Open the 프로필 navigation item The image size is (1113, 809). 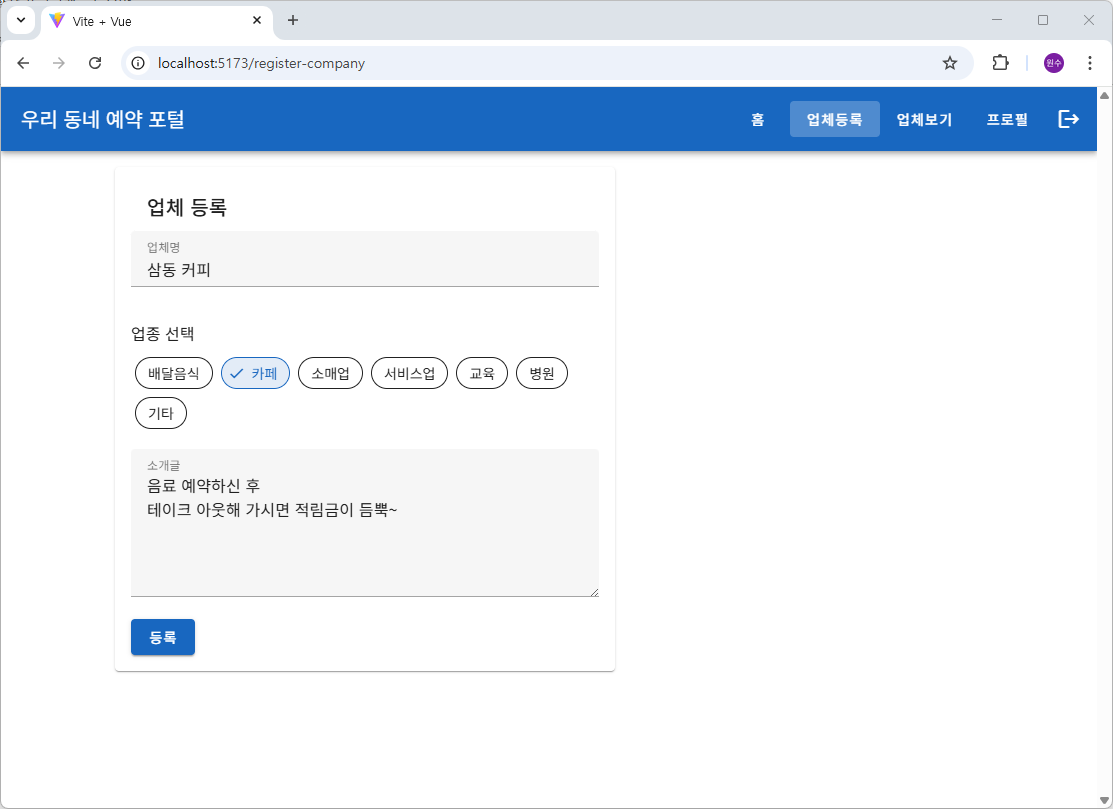click(1007, 119)
